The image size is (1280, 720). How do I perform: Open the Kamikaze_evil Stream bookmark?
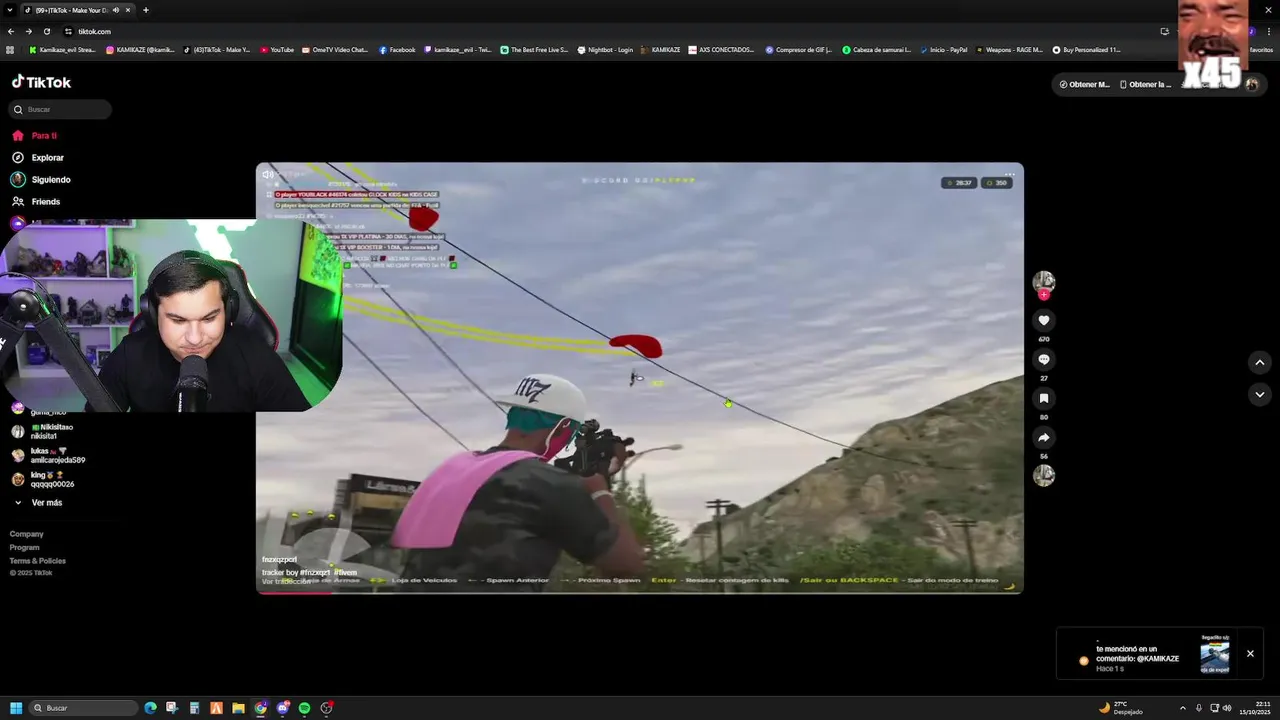[63, 49]
